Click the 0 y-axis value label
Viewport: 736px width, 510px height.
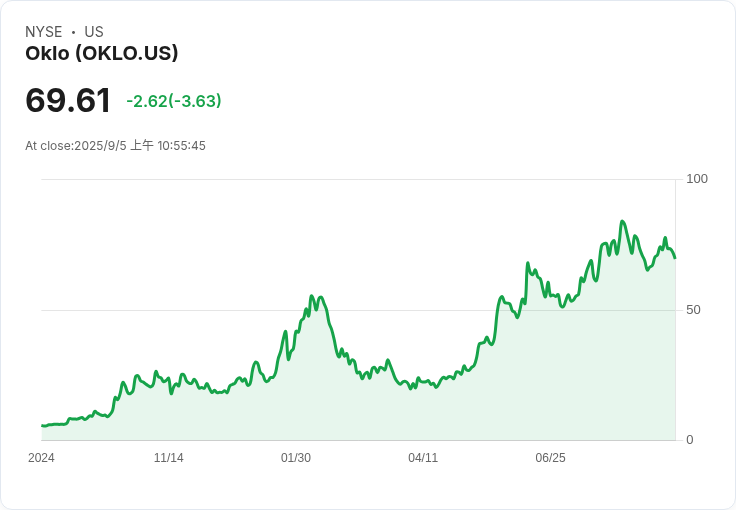coord(690,440)
